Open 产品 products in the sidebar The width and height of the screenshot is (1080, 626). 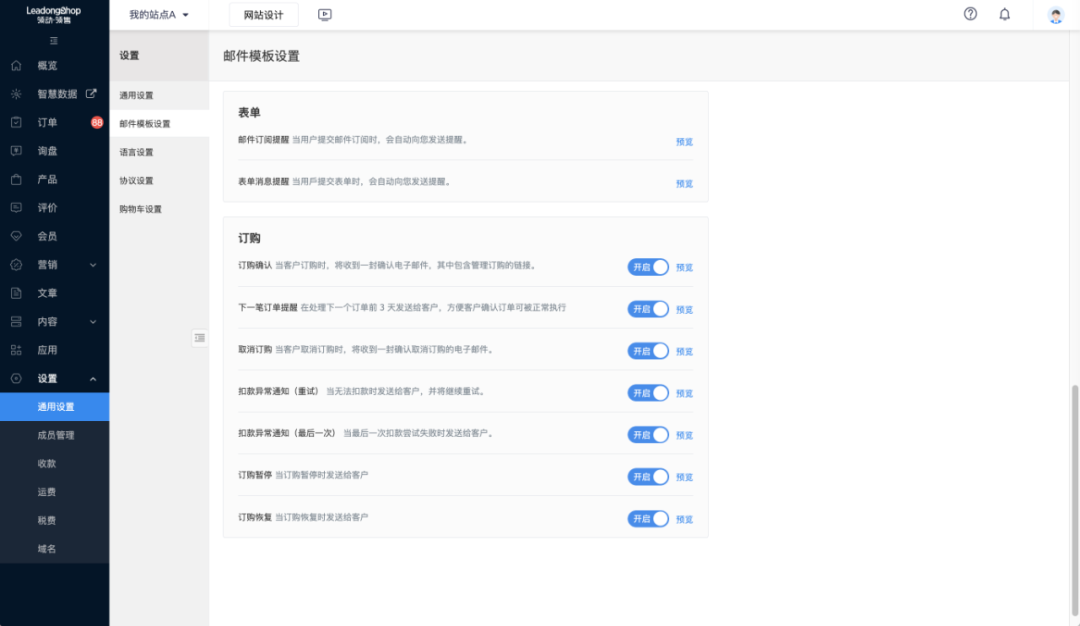coord(47,180)
